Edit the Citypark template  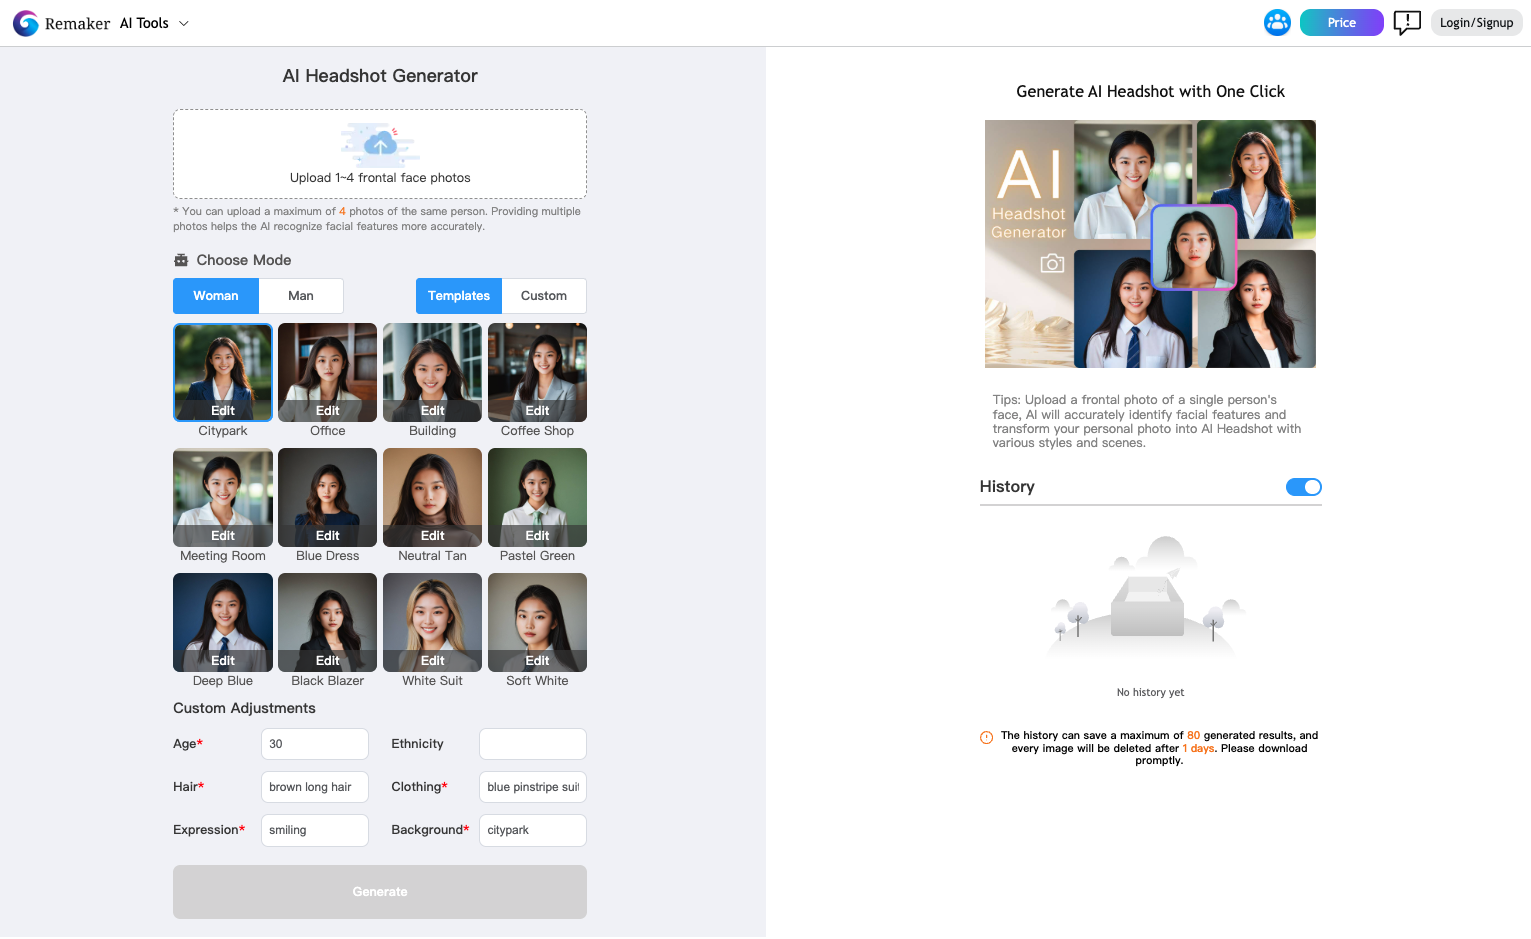coord(222,411)
